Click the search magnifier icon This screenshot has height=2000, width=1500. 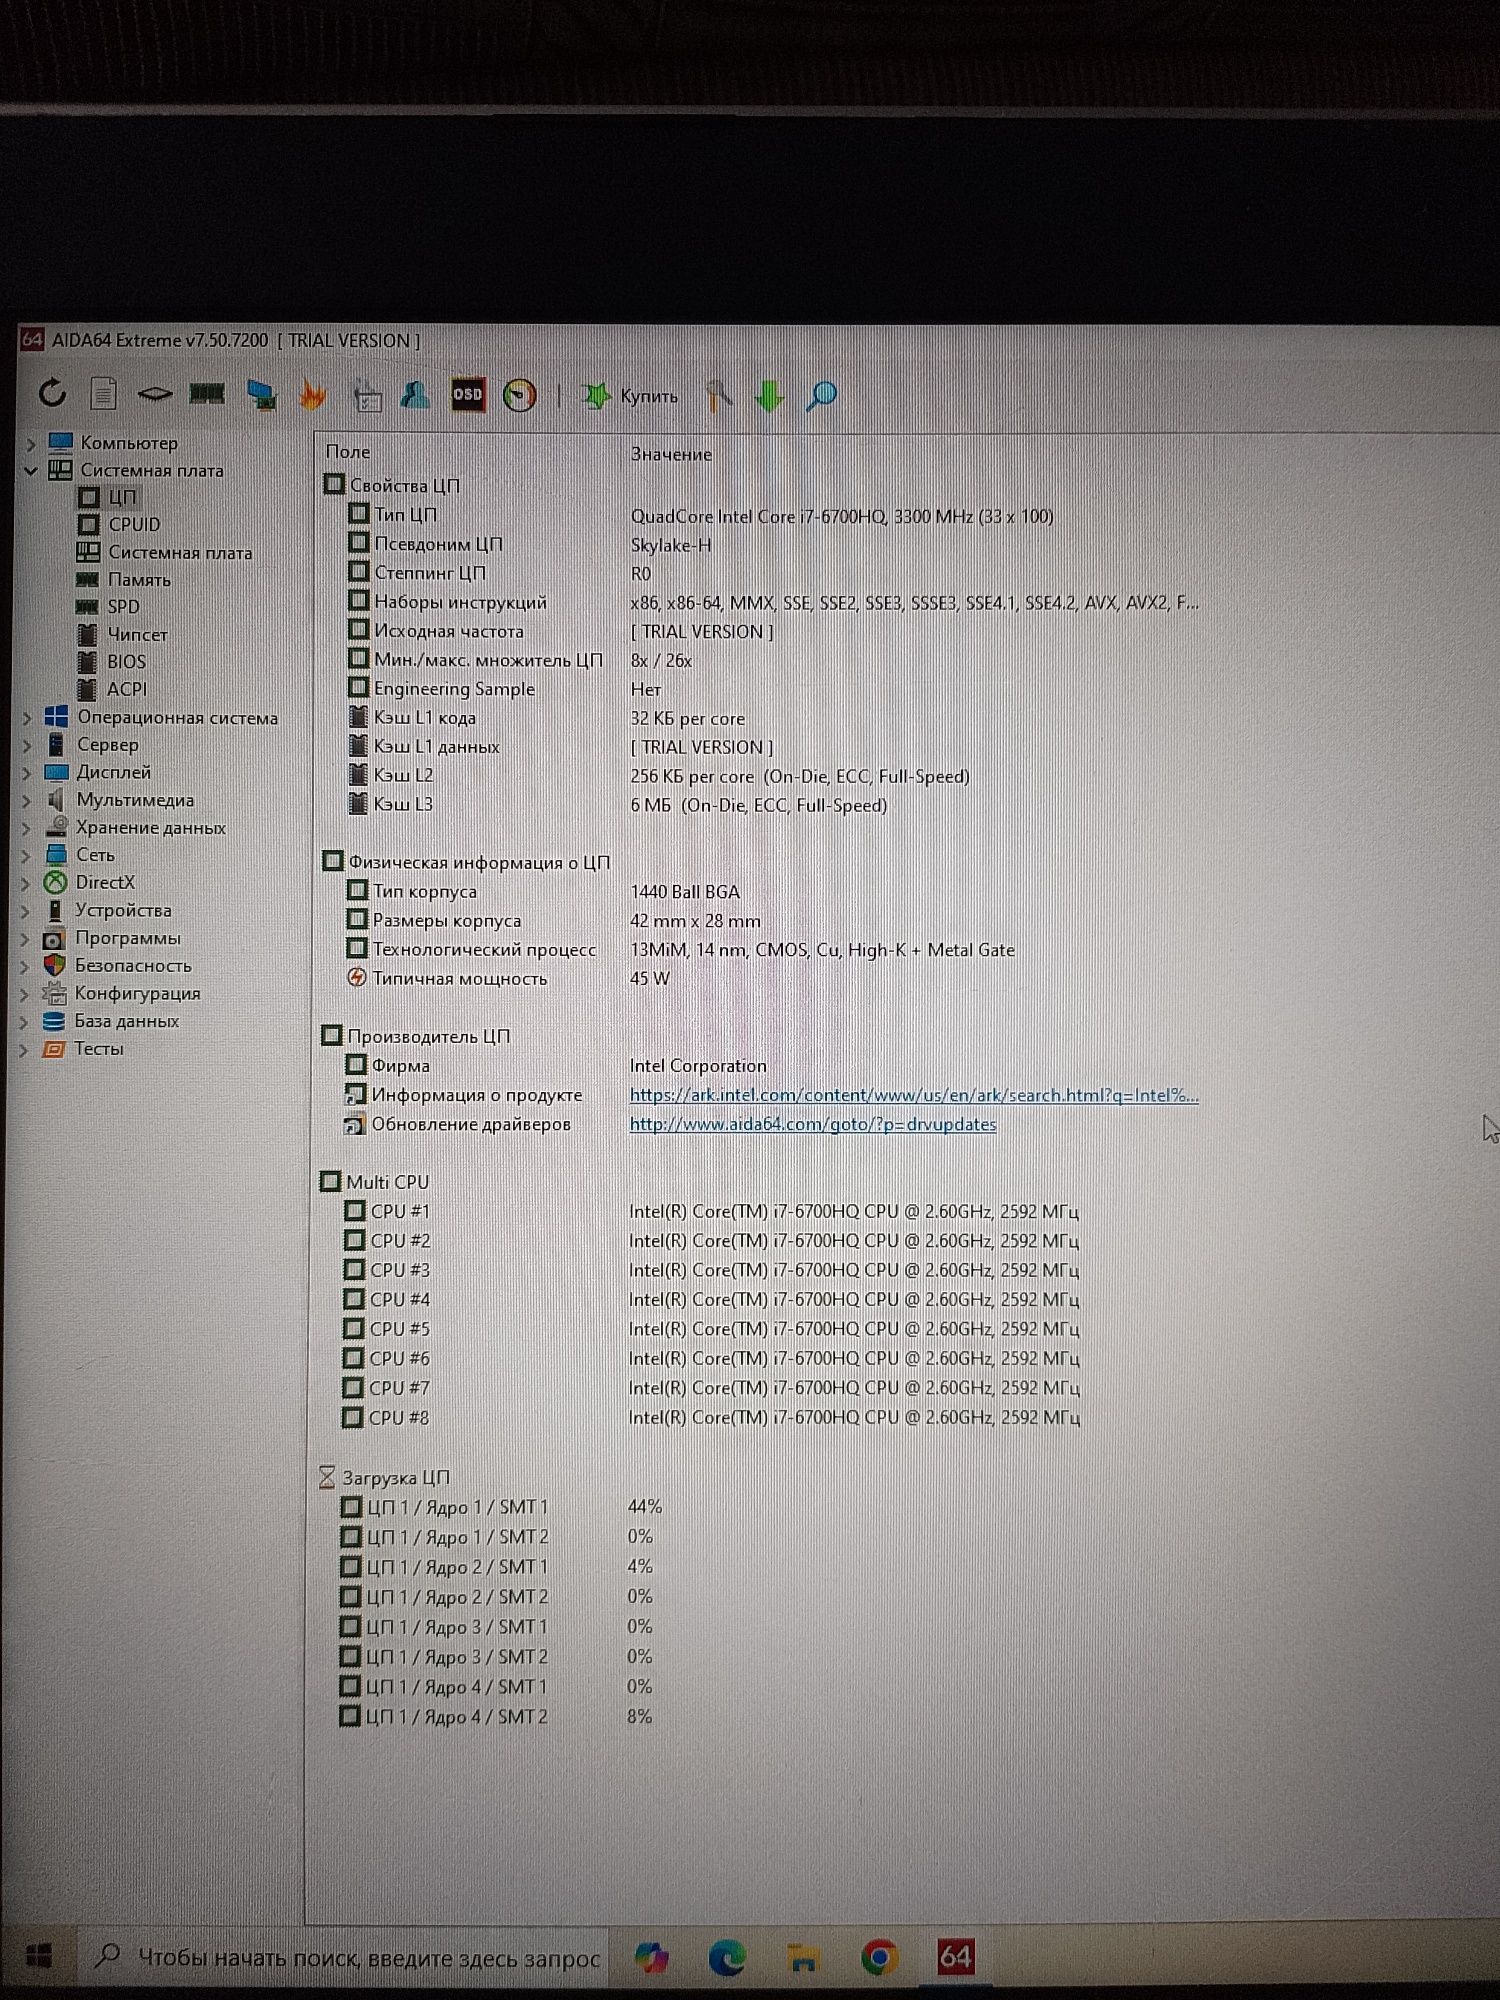(x=821, y=396)
